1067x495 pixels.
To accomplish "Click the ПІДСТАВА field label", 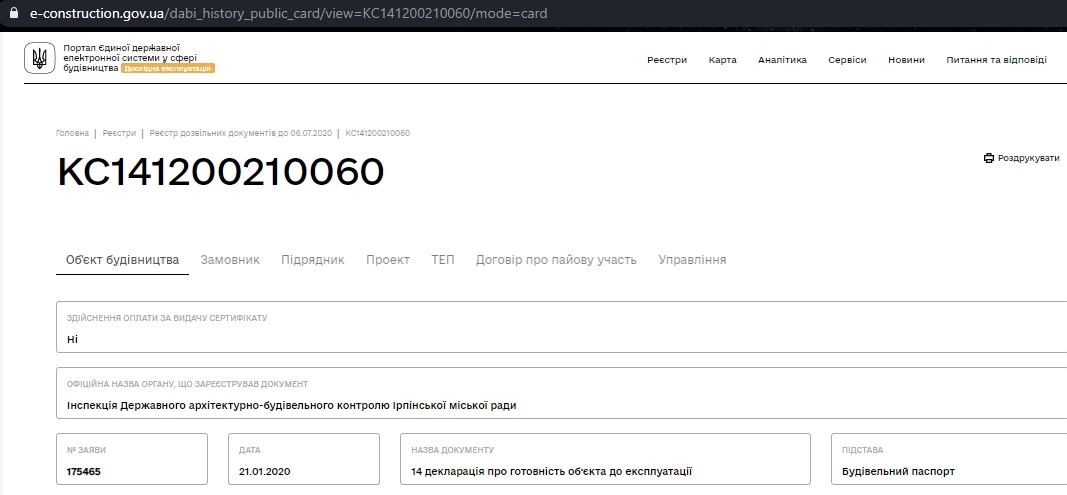I will click(862, 450).
